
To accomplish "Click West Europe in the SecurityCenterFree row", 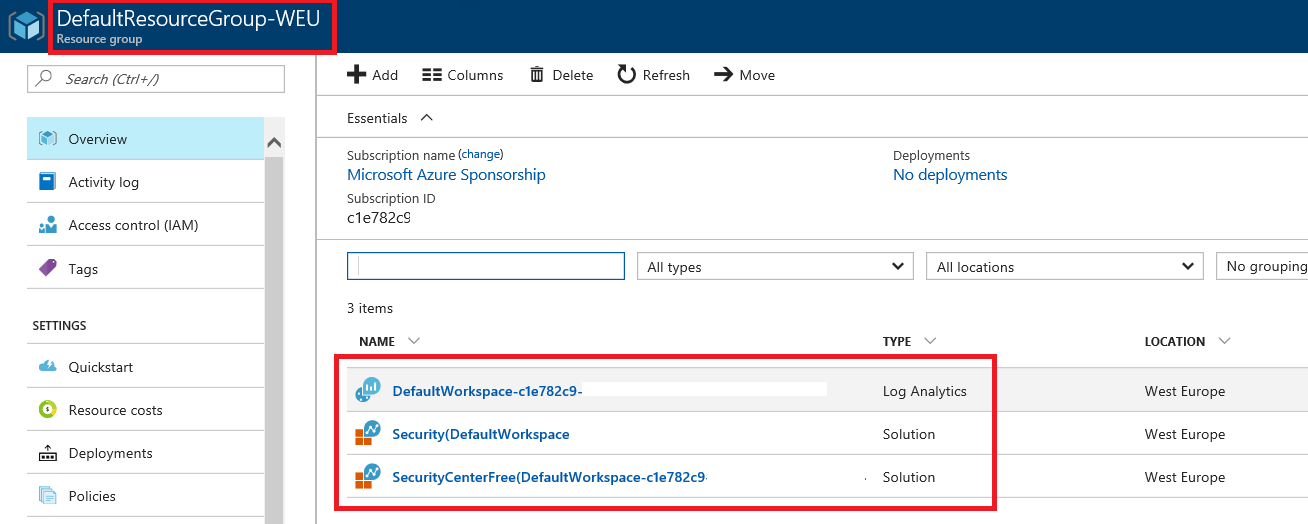I will click(x=1185, y=477).
